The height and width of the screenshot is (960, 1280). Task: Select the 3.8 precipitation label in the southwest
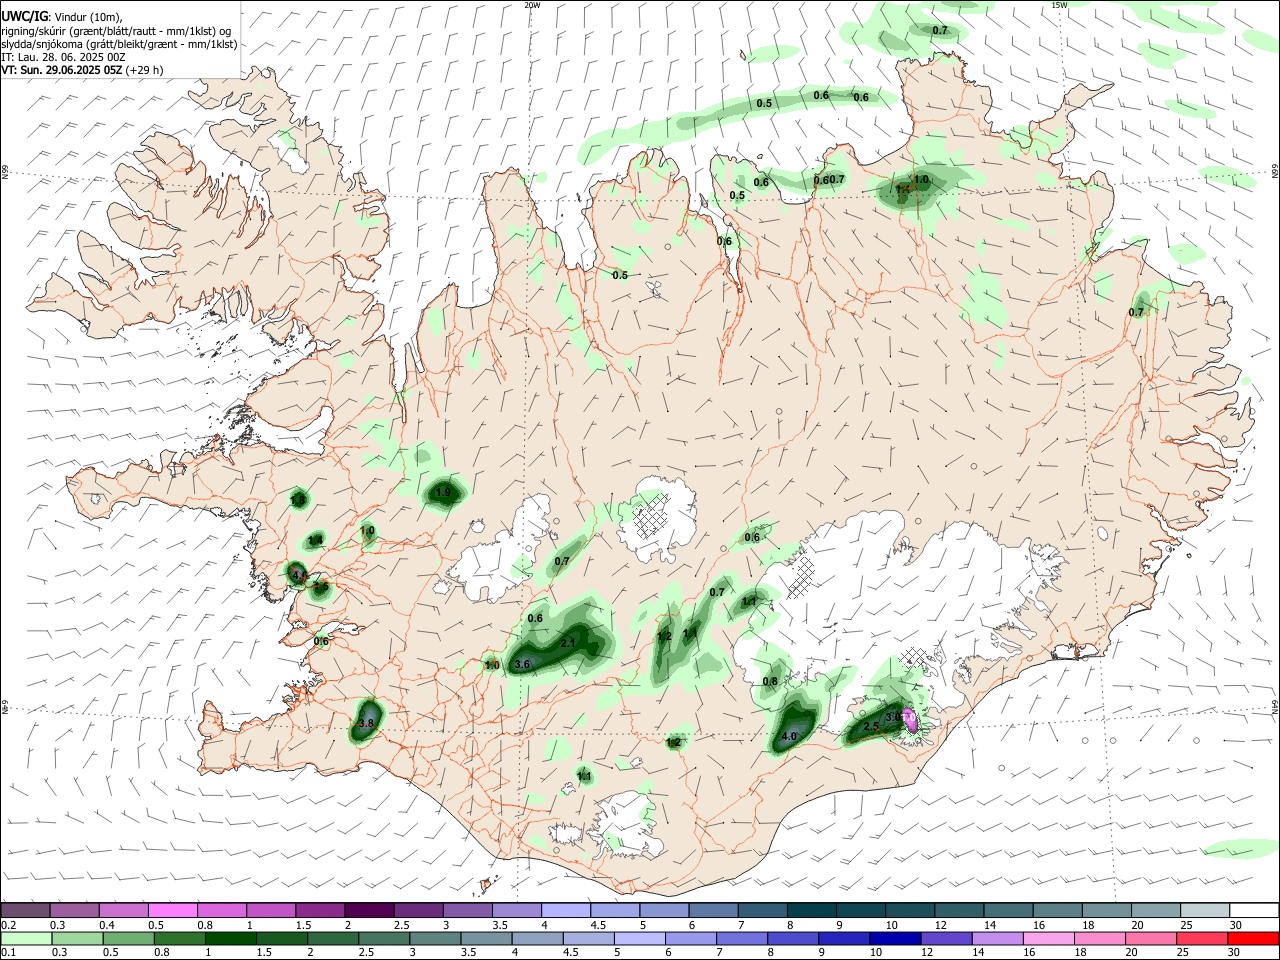(366, 723)
